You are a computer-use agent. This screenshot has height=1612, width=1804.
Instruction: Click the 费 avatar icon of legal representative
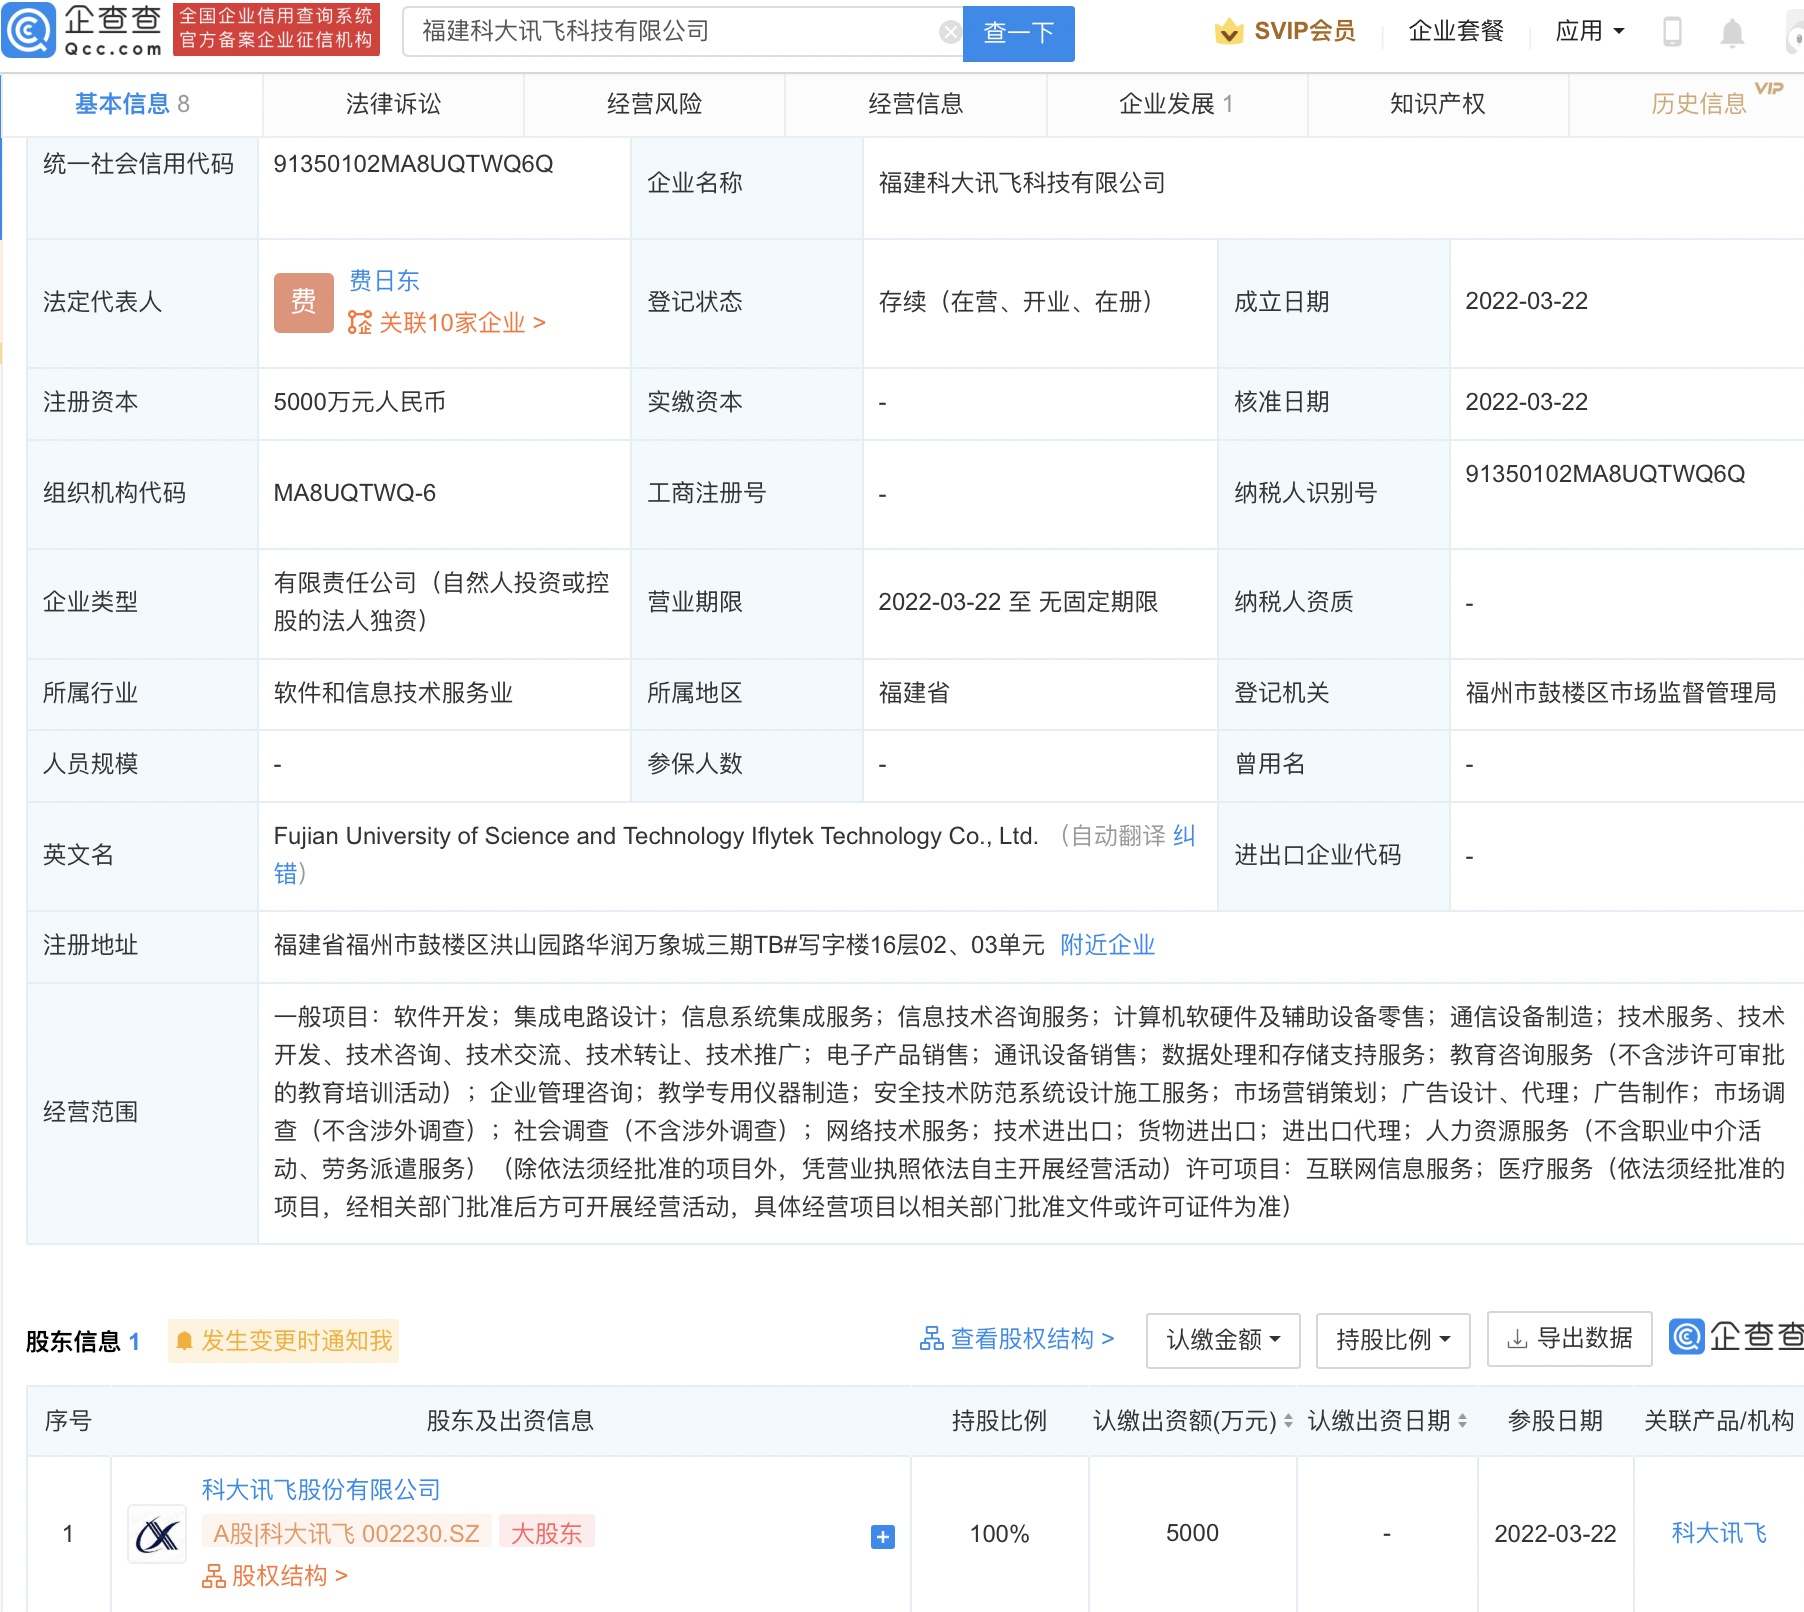(x=303, y=301)
